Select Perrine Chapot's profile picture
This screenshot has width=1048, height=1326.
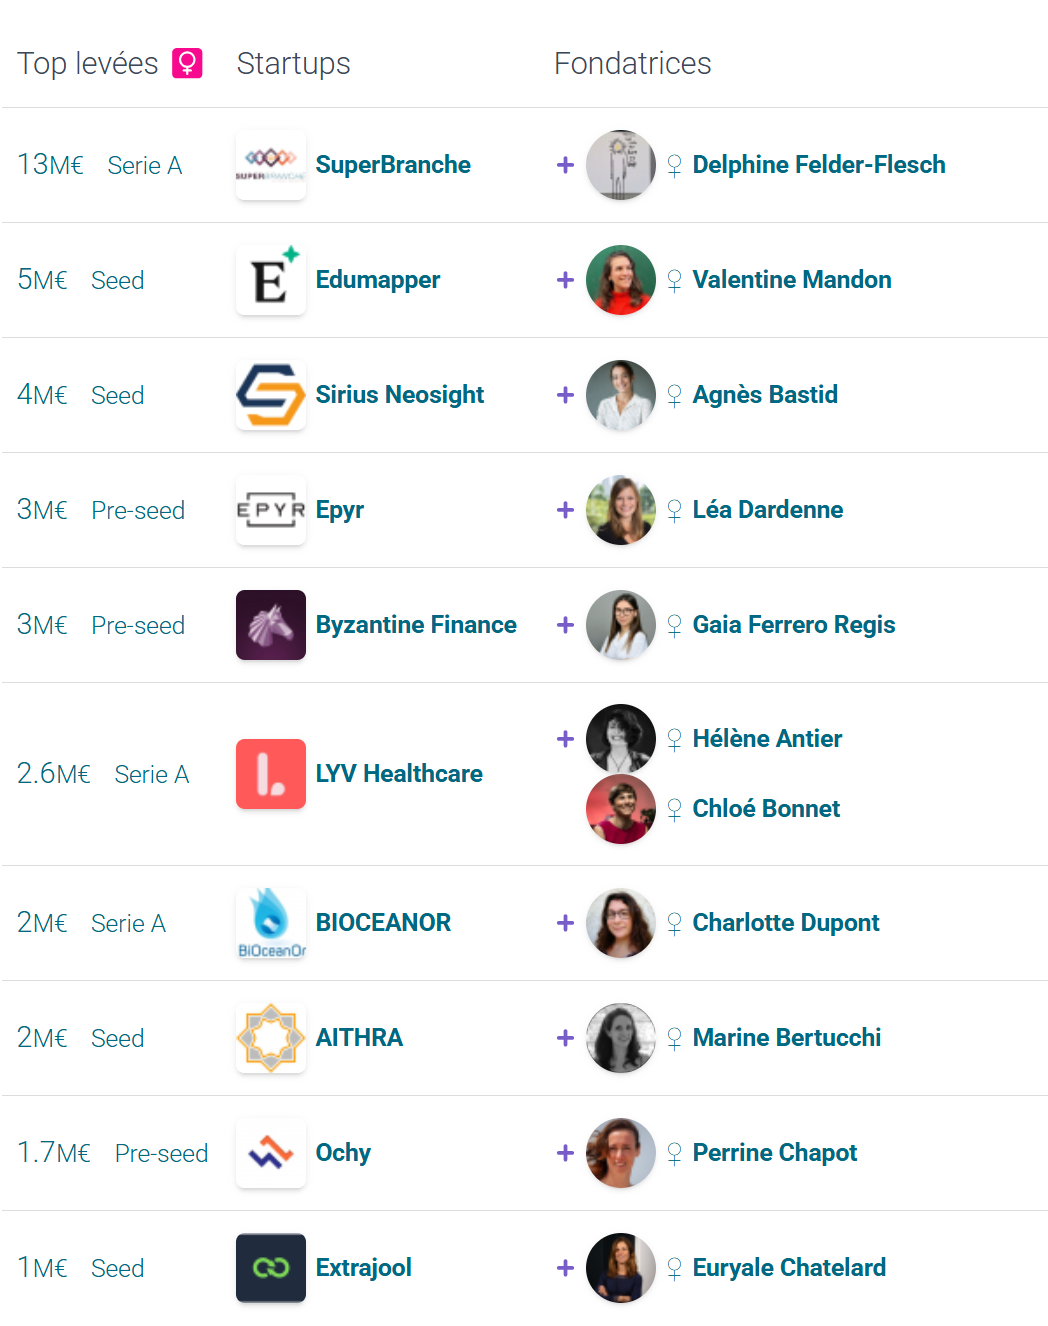click(621, 1153)
